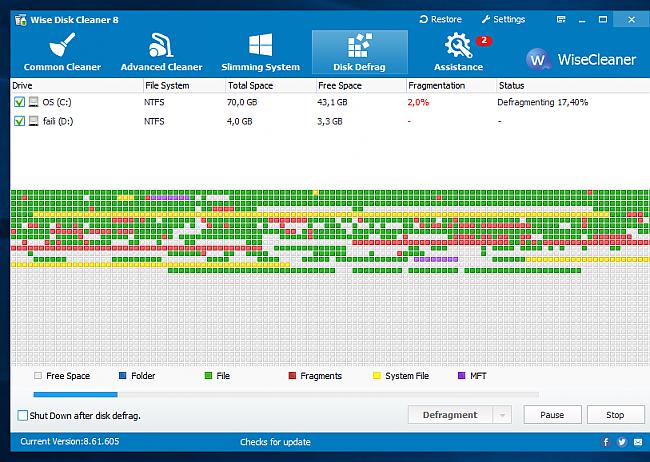Click the faili (D:) drive icon
The image size is (650, 462).
(34, 121)
